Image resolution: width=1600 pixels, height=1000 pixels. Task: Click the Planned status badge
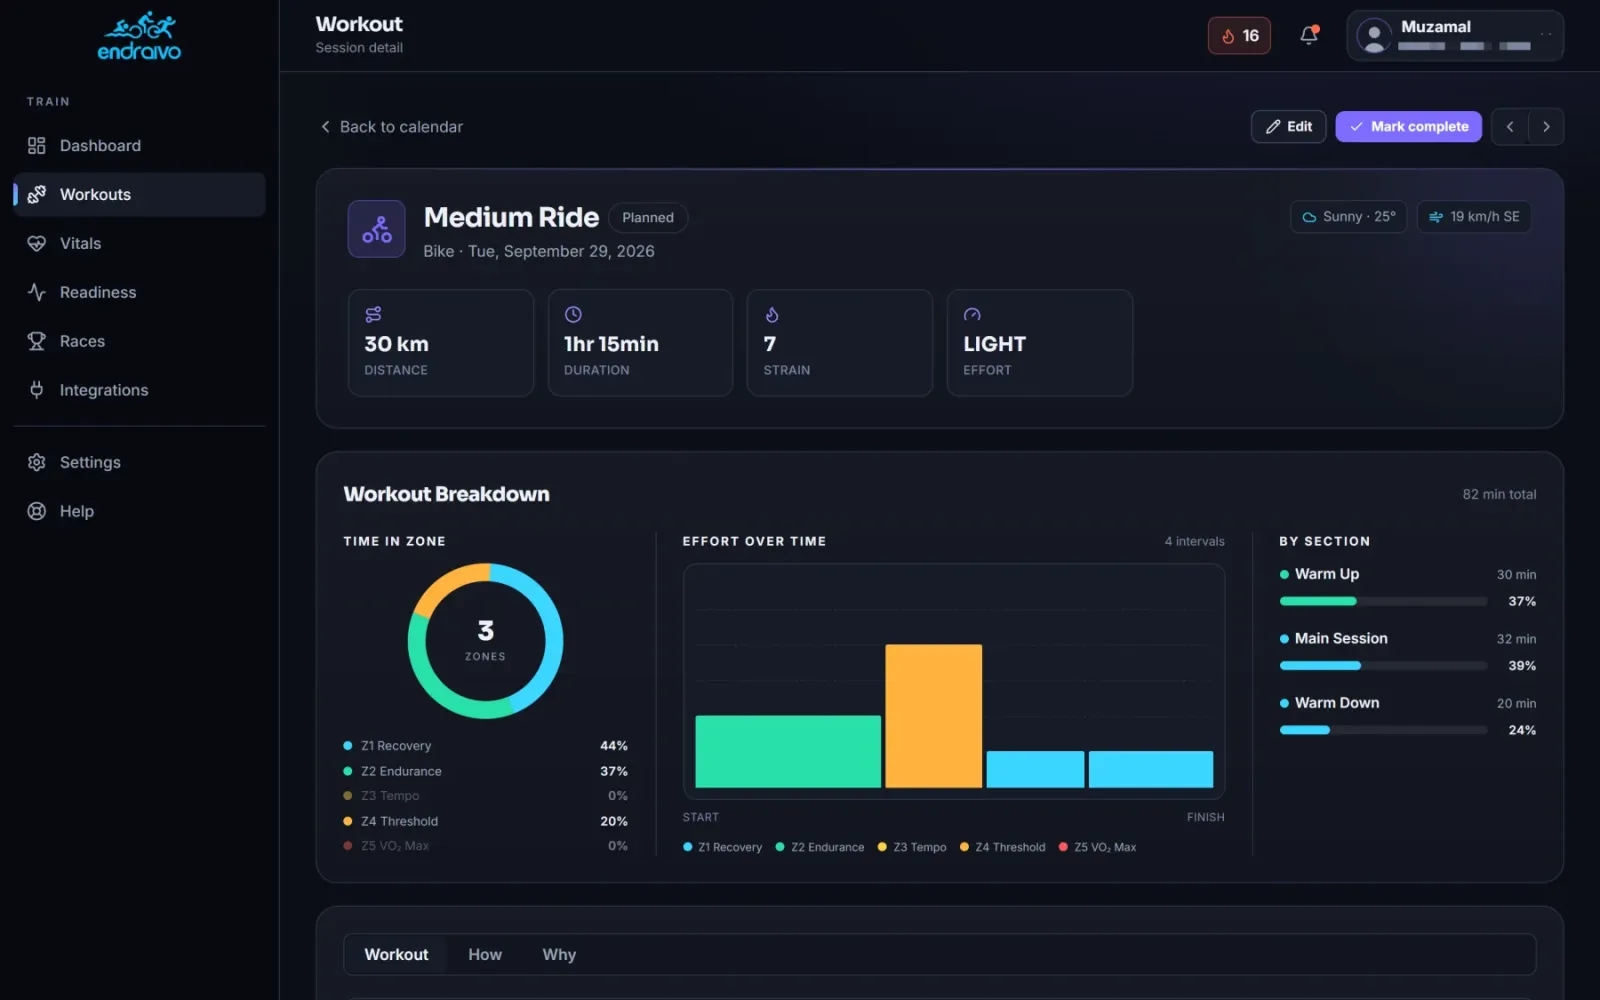click(x=648, y=218)
